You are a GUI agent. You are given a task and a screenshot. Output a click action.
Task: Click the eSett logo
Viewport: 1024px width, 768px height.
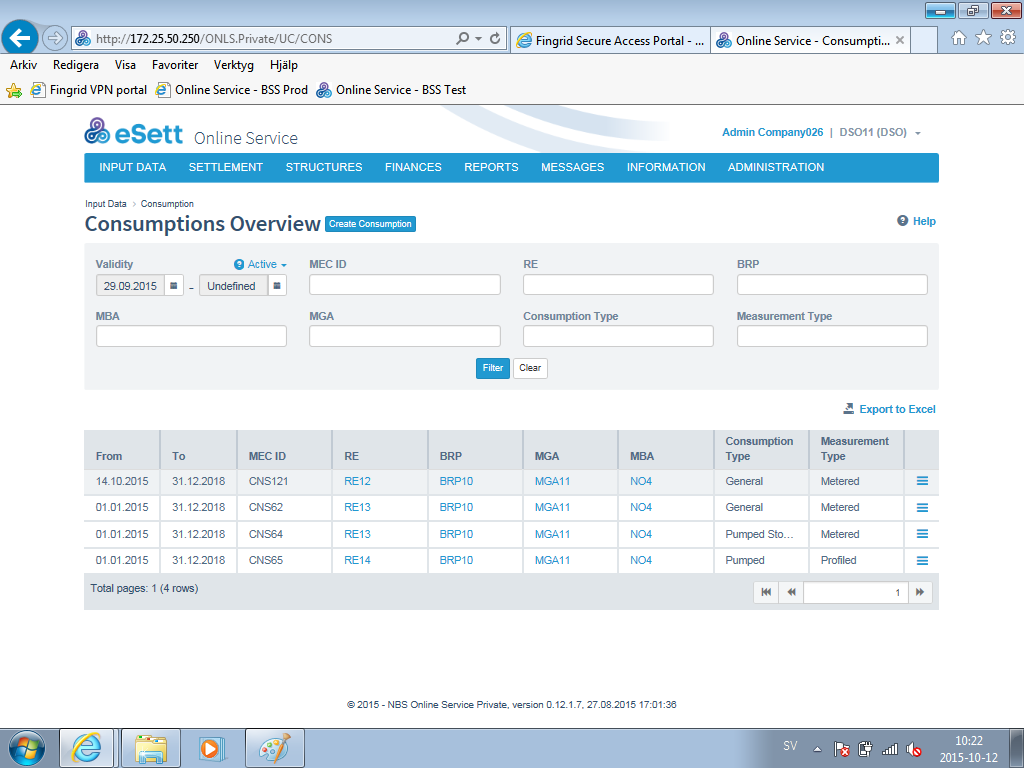134,131
